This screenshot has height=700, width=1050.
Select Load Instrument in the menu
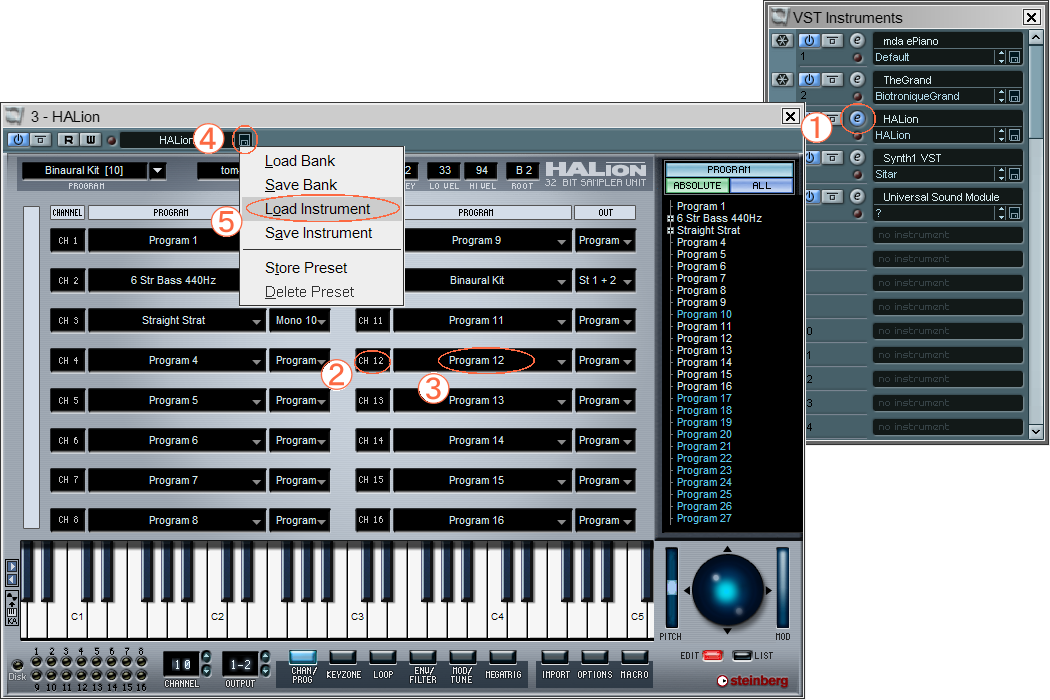(321, 209)
